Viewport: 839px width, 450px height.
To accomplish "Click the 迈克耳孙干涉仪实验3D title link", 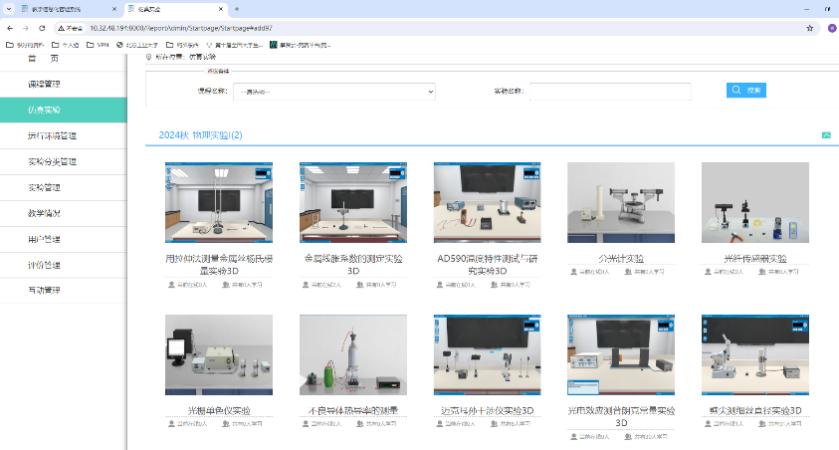I will 487,410.
